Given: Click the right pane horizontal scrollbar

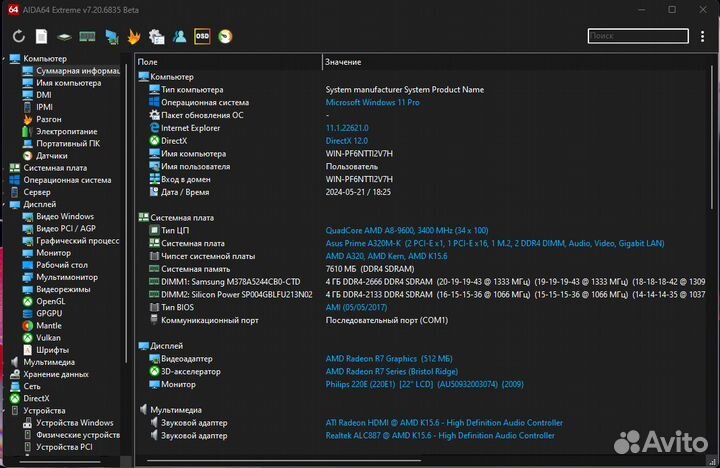Looking at the screenshot, I should [283, 460].
